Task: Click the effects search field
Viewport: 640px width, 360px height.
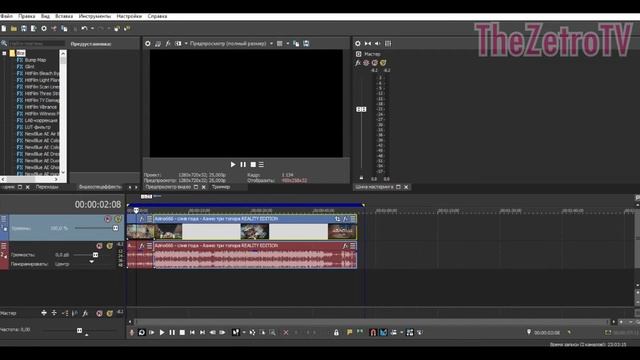Action: [x=36, y=43]
